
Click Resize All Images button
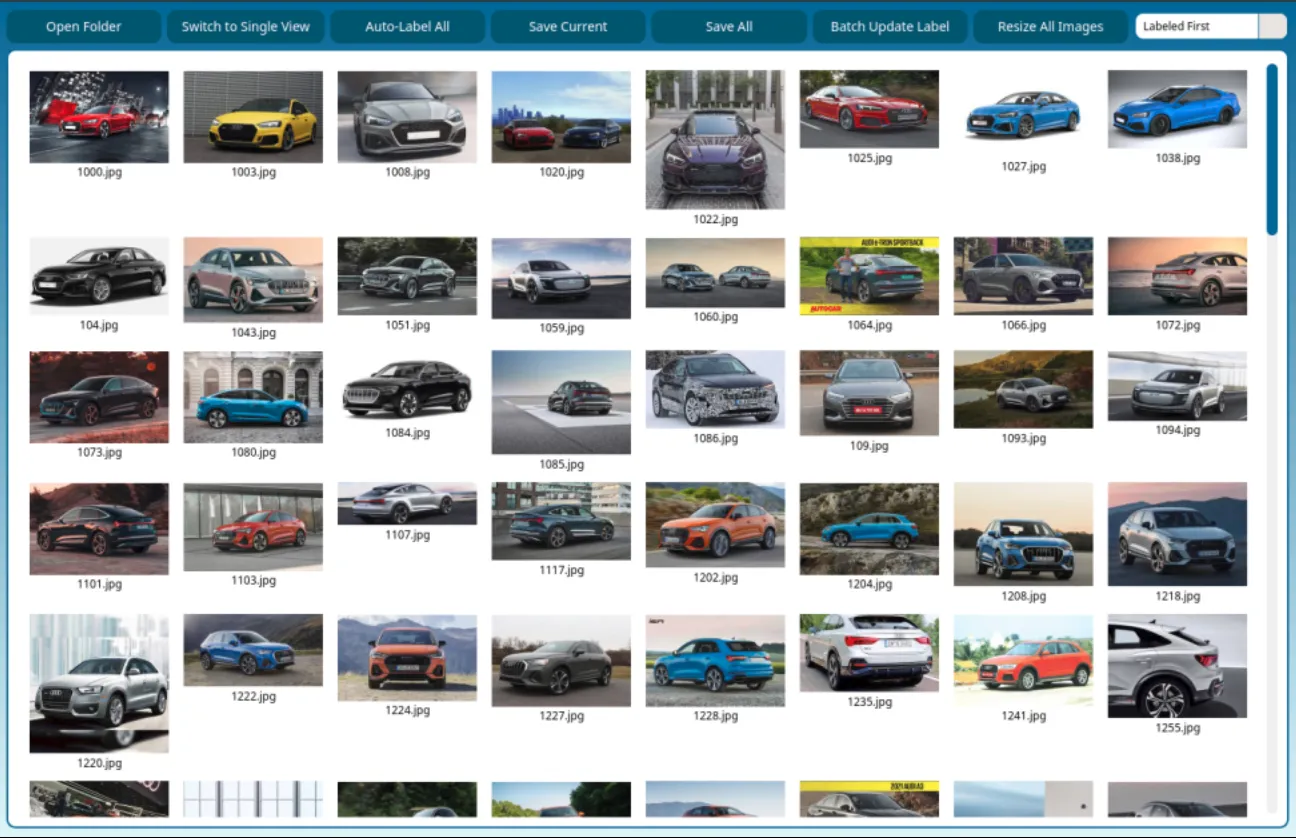[x=1050, y=27]
